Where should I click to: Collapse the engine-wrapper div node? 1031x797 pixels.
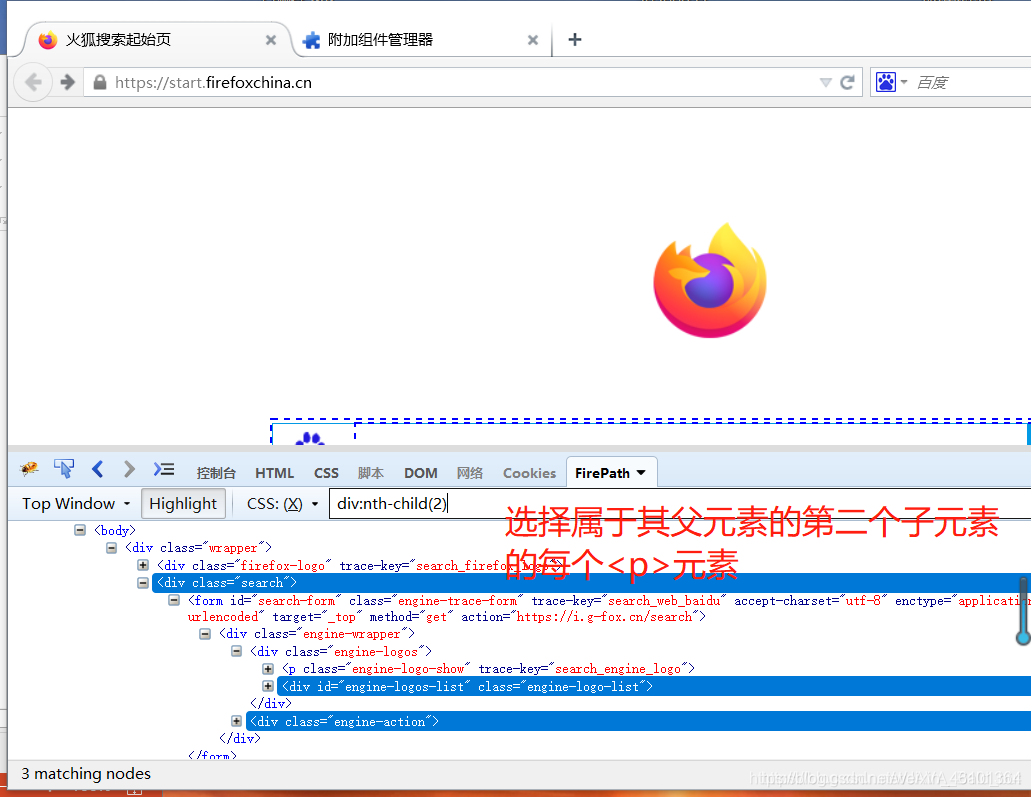pos(205,634)
